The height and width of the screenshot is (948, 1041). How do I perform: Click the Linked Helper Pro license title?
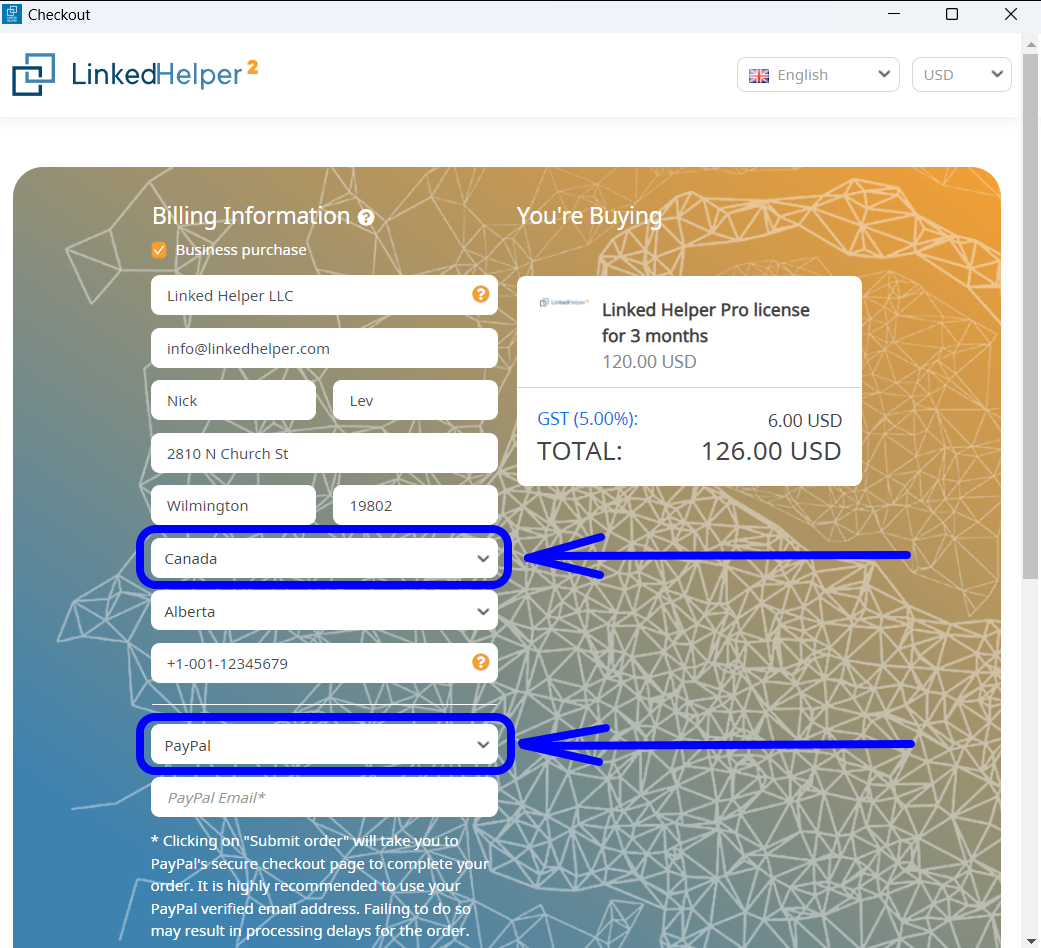click(705, 323)
